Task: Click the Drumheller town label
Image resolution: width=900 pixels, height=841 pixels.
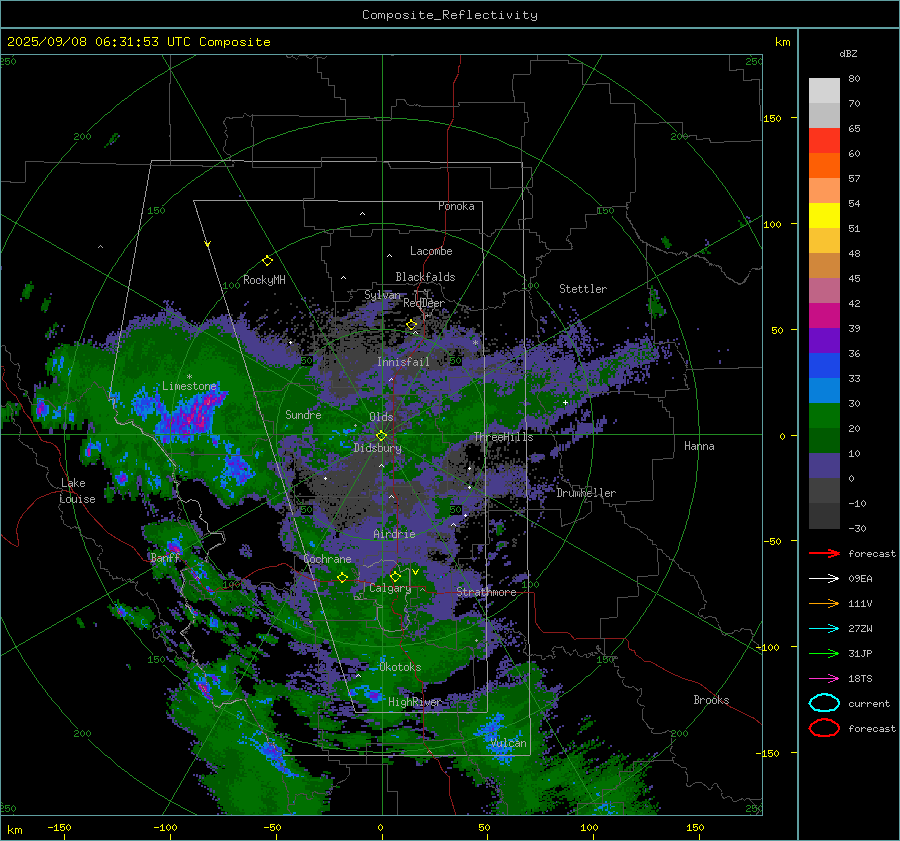Action: 586,493
